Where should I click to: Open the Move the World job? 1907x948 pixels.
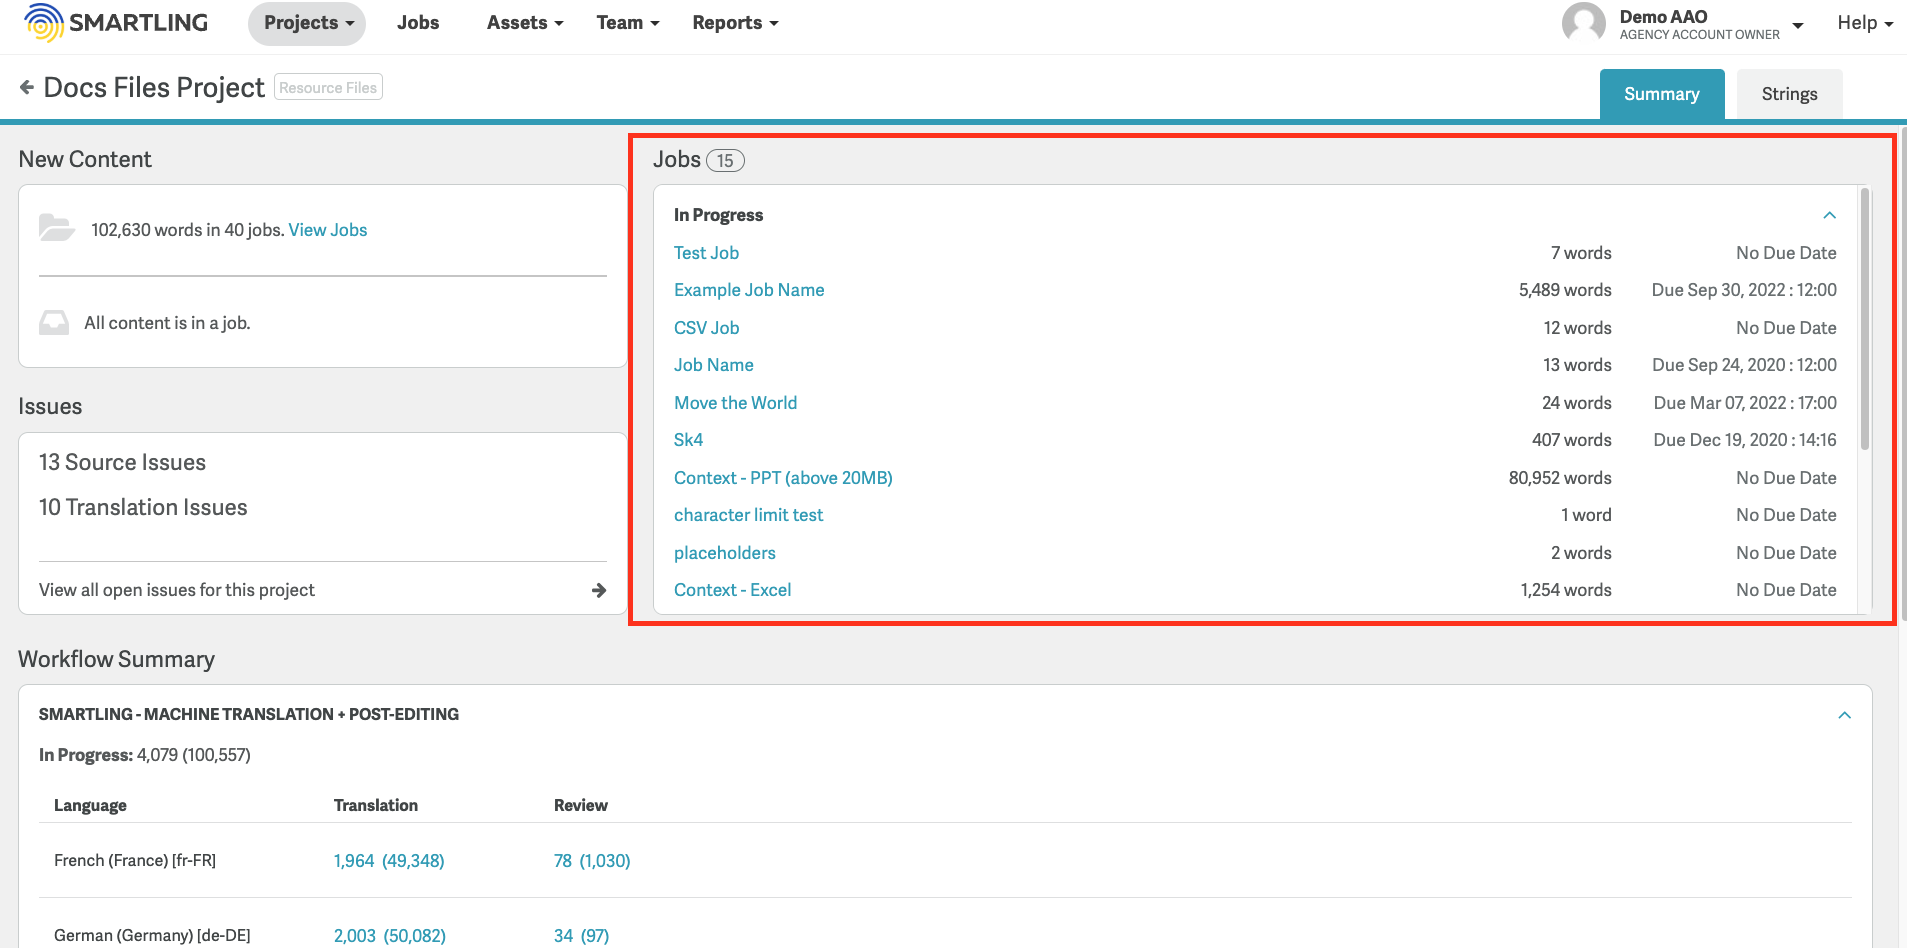point(735,403)
